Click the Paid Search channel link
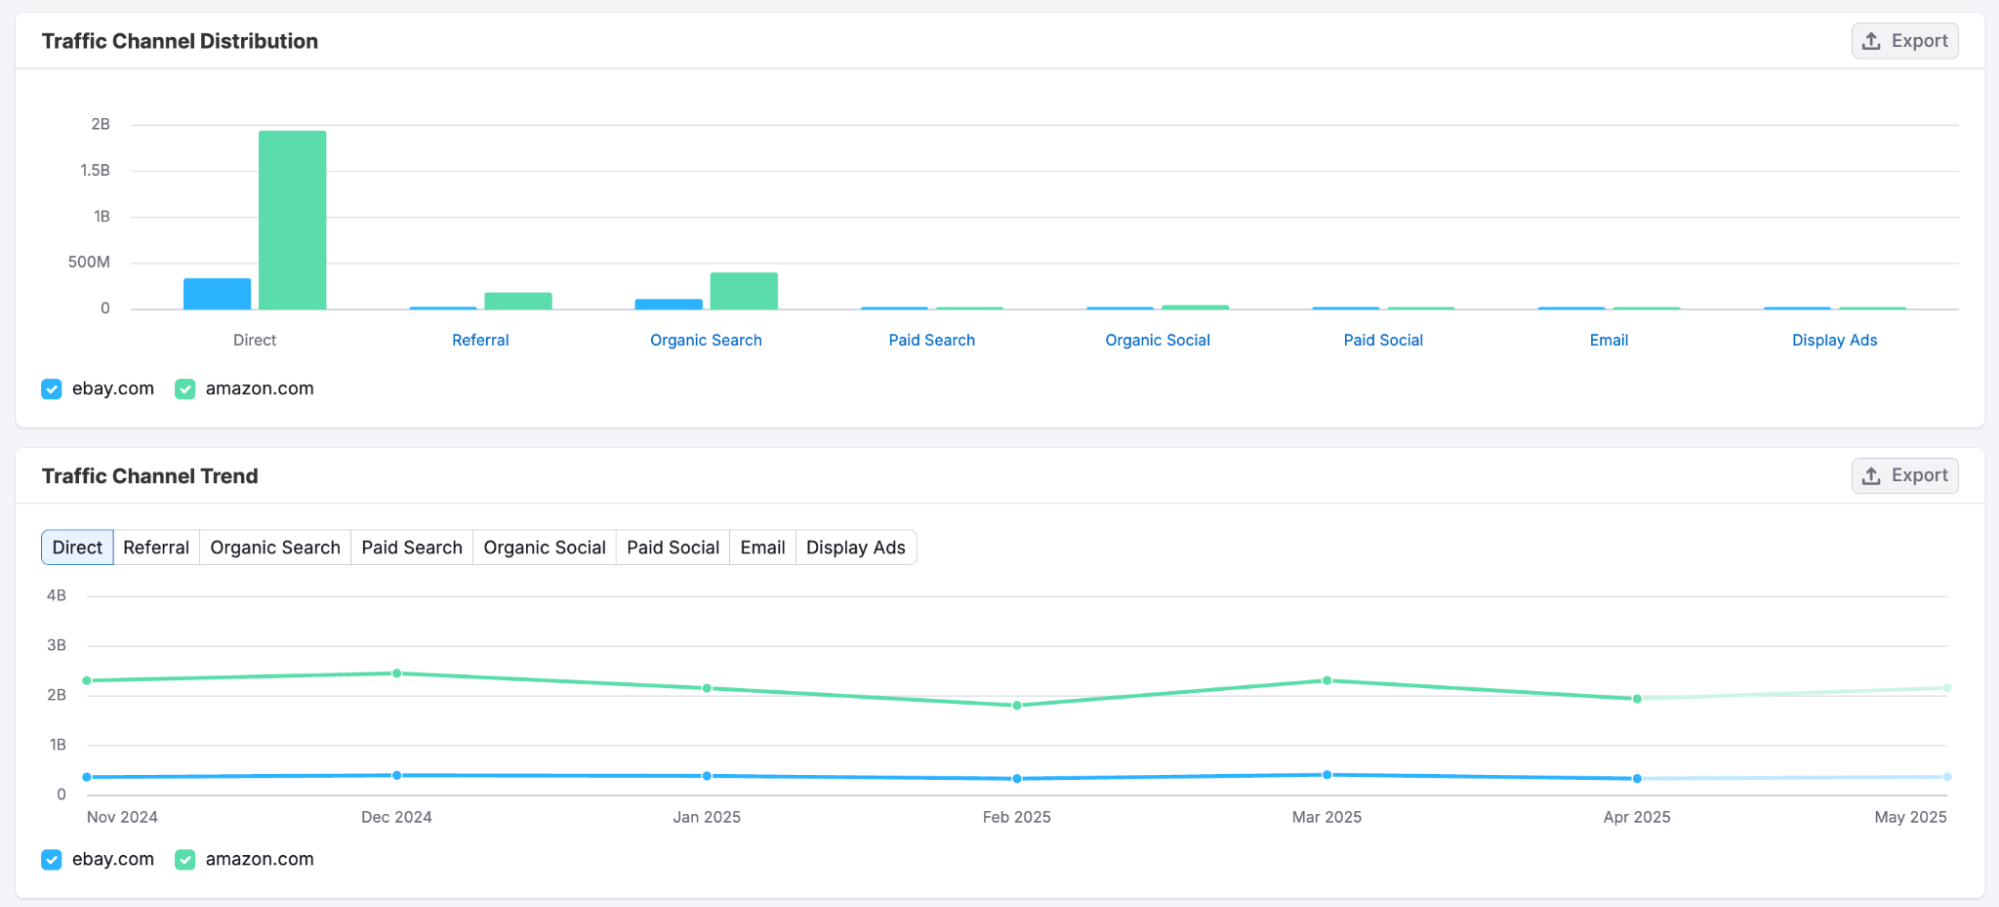 (x=931, y=340)
